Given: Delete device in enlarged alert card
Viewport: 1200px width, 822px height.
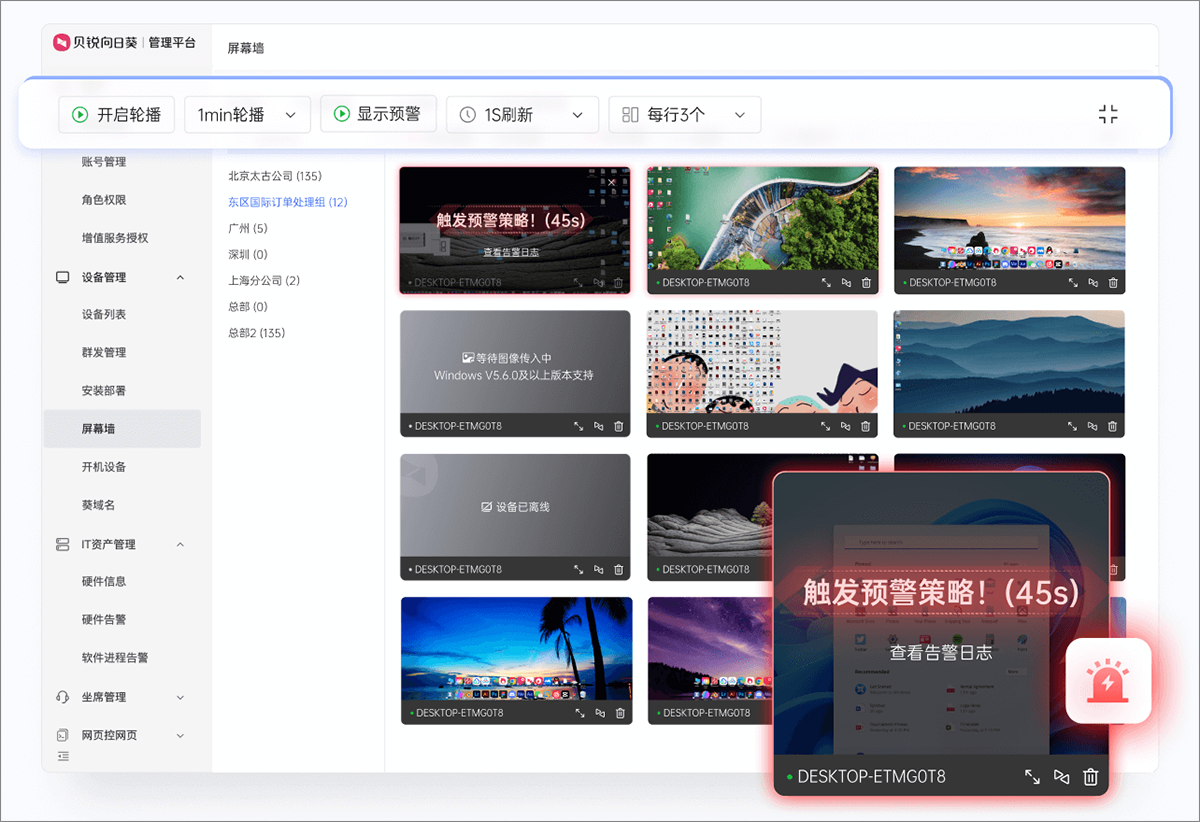Looking at the screenshot, I should pos(1091,777).
